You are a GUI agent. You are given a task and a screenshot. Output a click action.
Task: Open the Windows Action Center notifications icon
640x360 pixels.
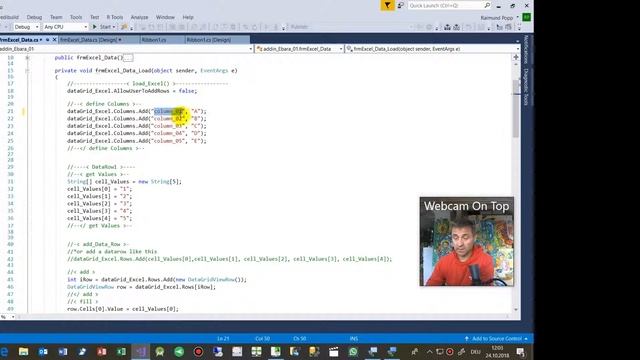tap(520, 351)
